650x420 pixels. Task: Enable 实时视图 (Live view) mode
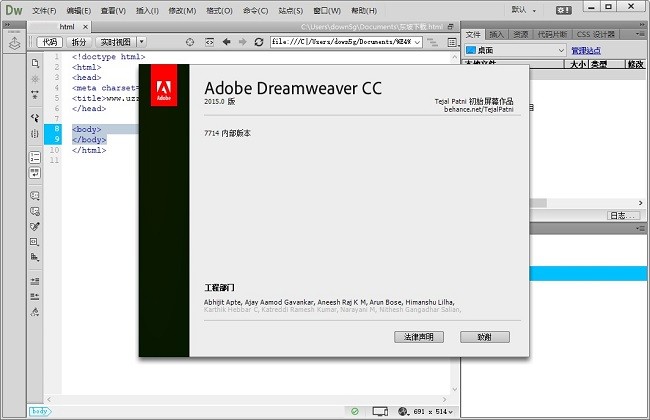115,42
